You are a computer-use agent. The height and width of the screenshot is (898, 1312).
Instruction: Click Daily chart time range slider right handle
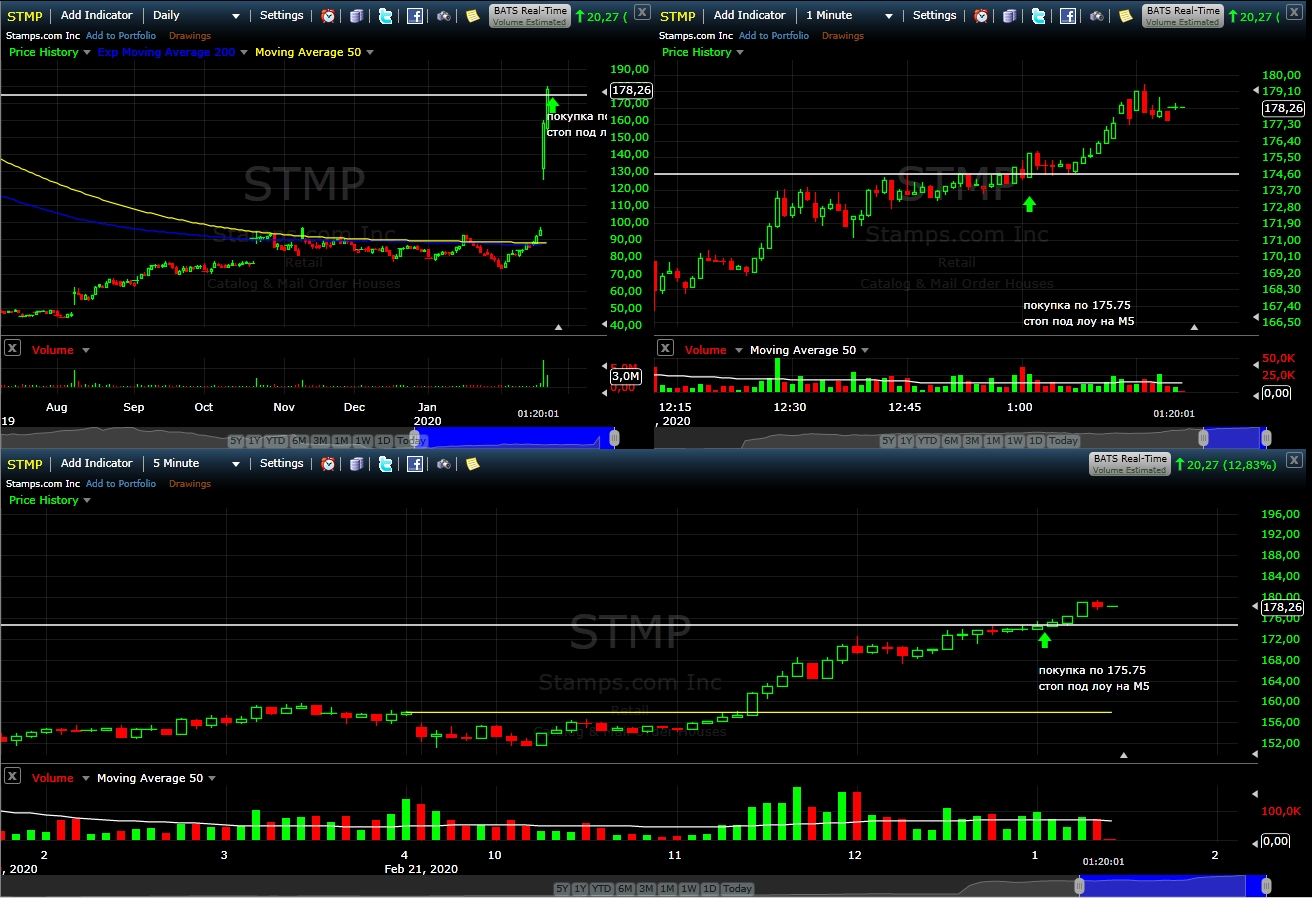click(x=614, y=438)
